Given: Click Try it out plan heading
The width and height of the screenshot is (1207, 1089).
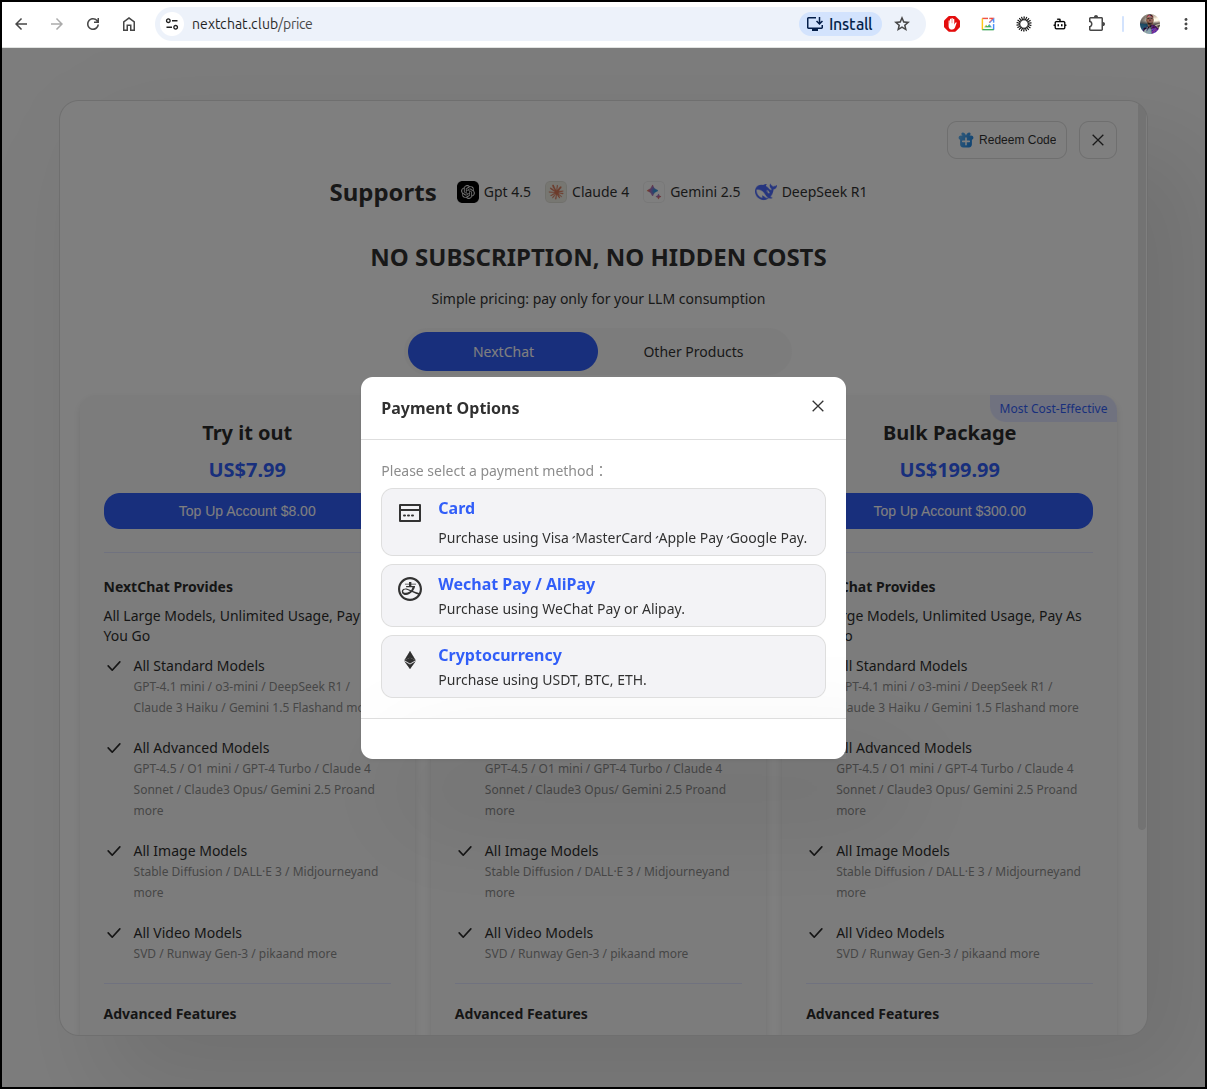Looking at the screenshot, I should (247, 433).
